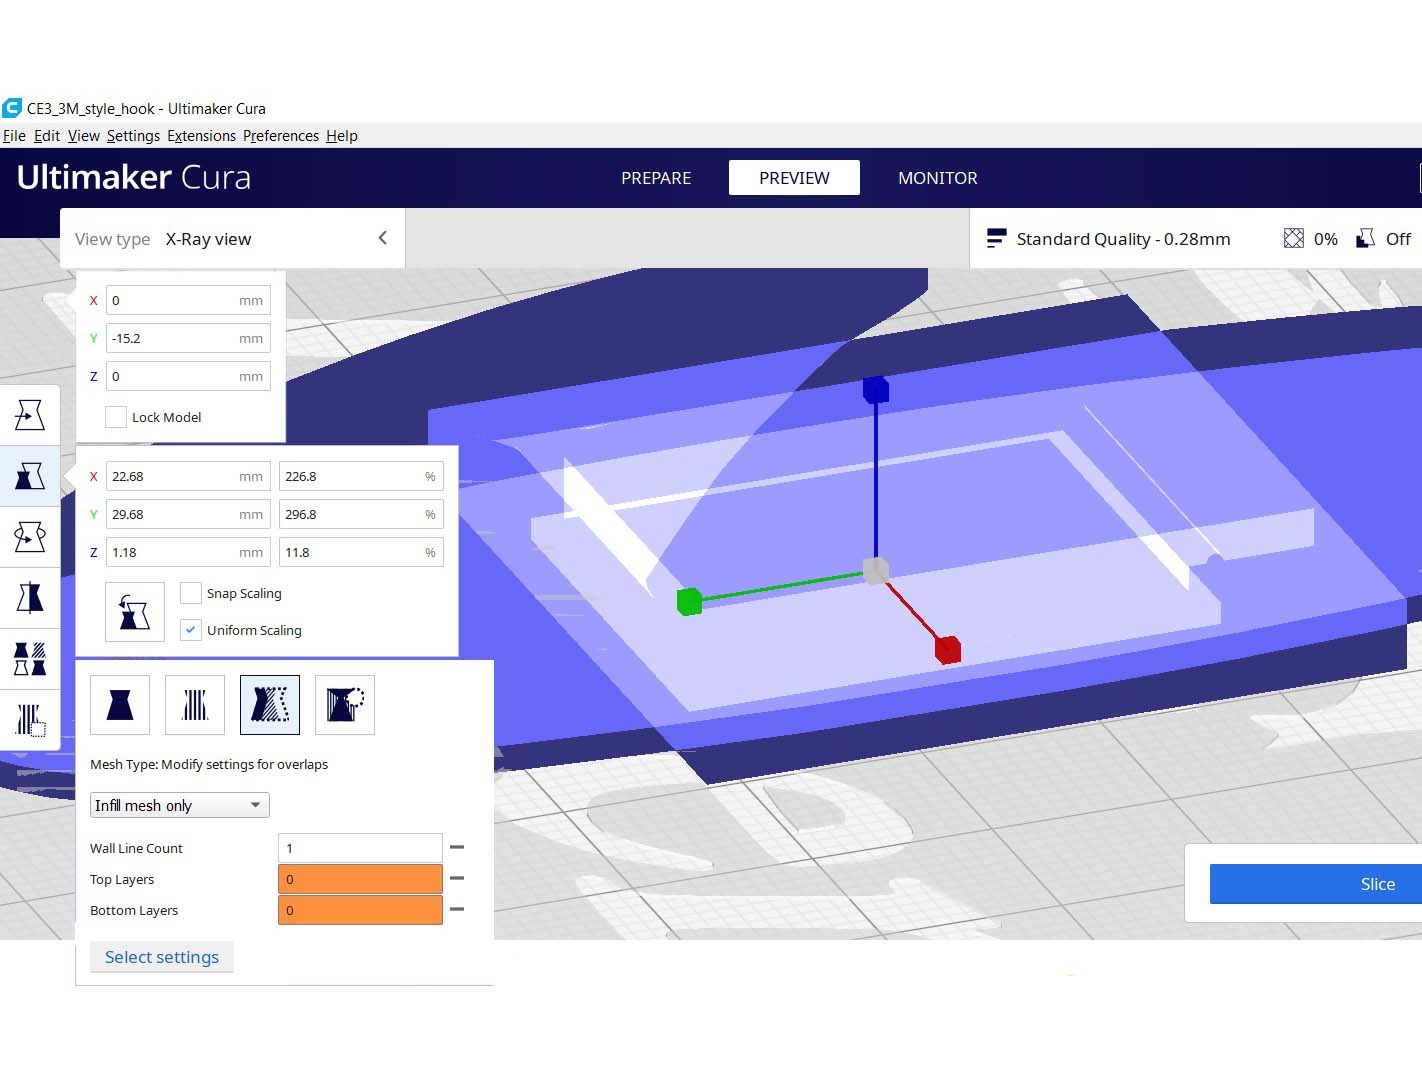Click the Slice button
The image size is (1422, 1067).
(1316, 884)
